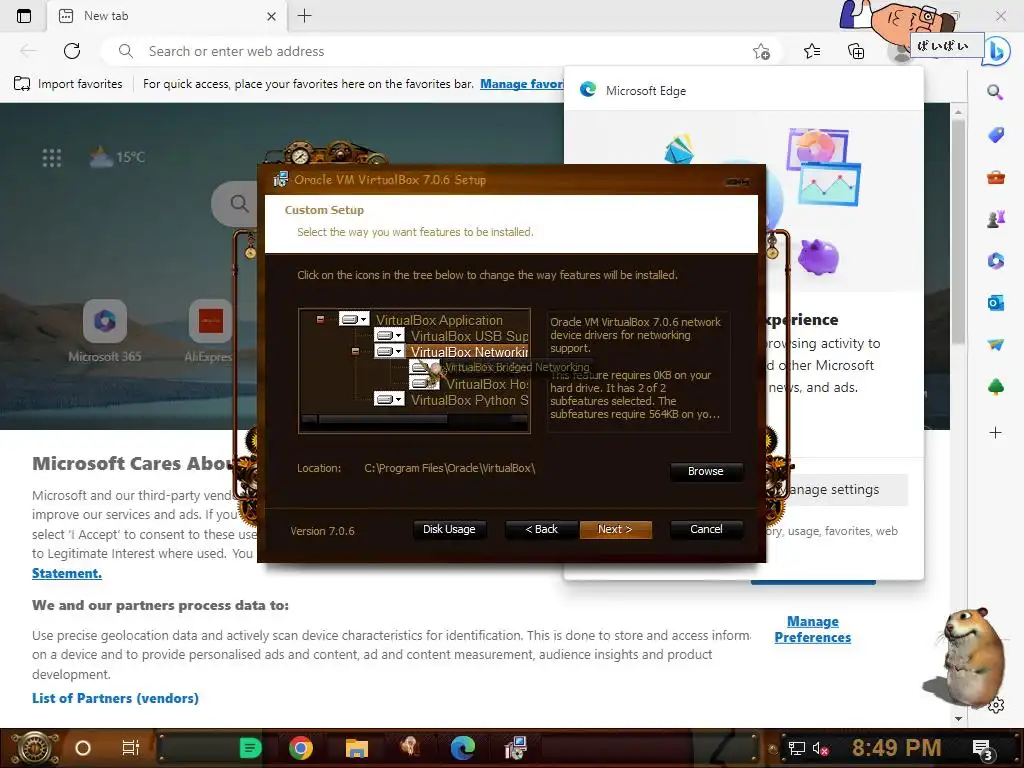
Task: Open File Explorer from taskbar
Action: pyautogui.click(x=357, y=748)
